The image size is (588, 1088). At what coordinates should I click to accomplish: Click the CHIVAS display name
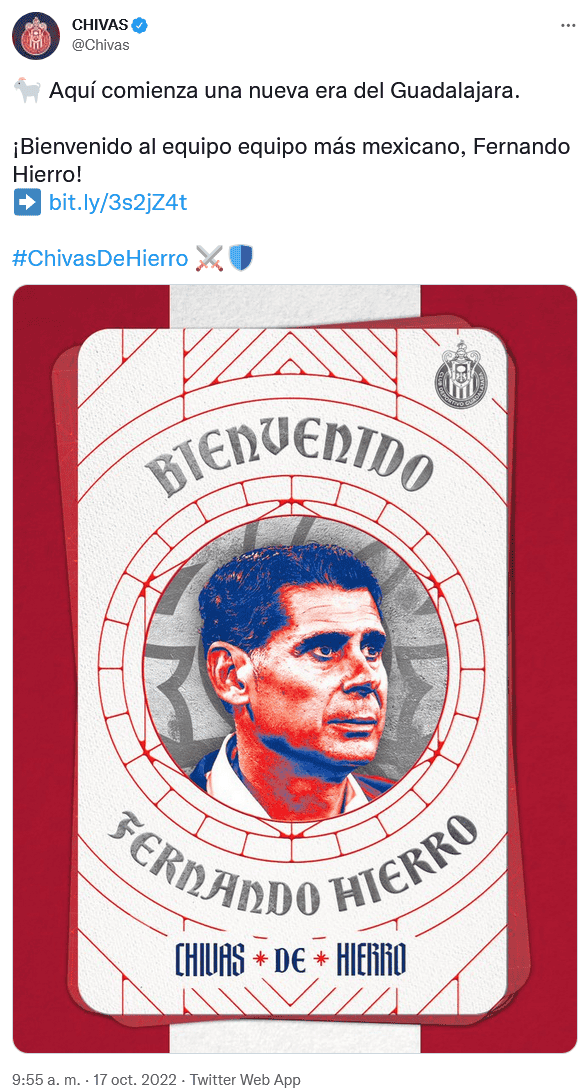101,26
